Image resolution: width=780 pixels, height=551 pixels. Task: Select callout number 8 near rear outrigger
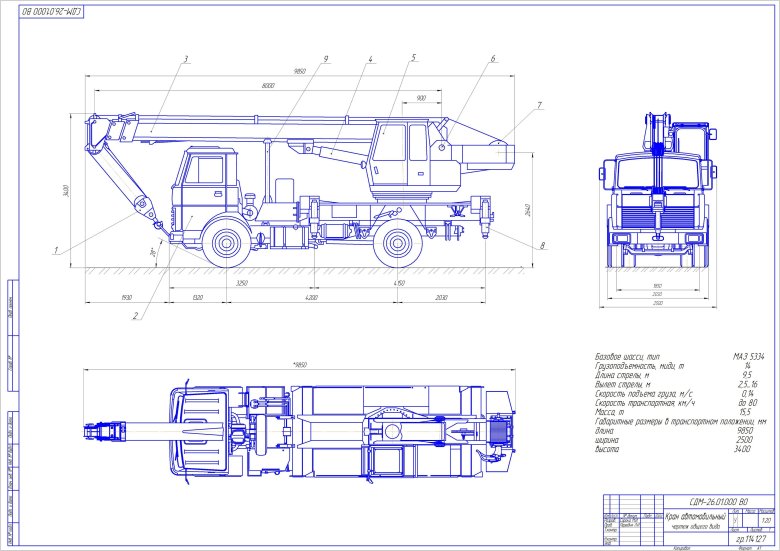[541, 245]
